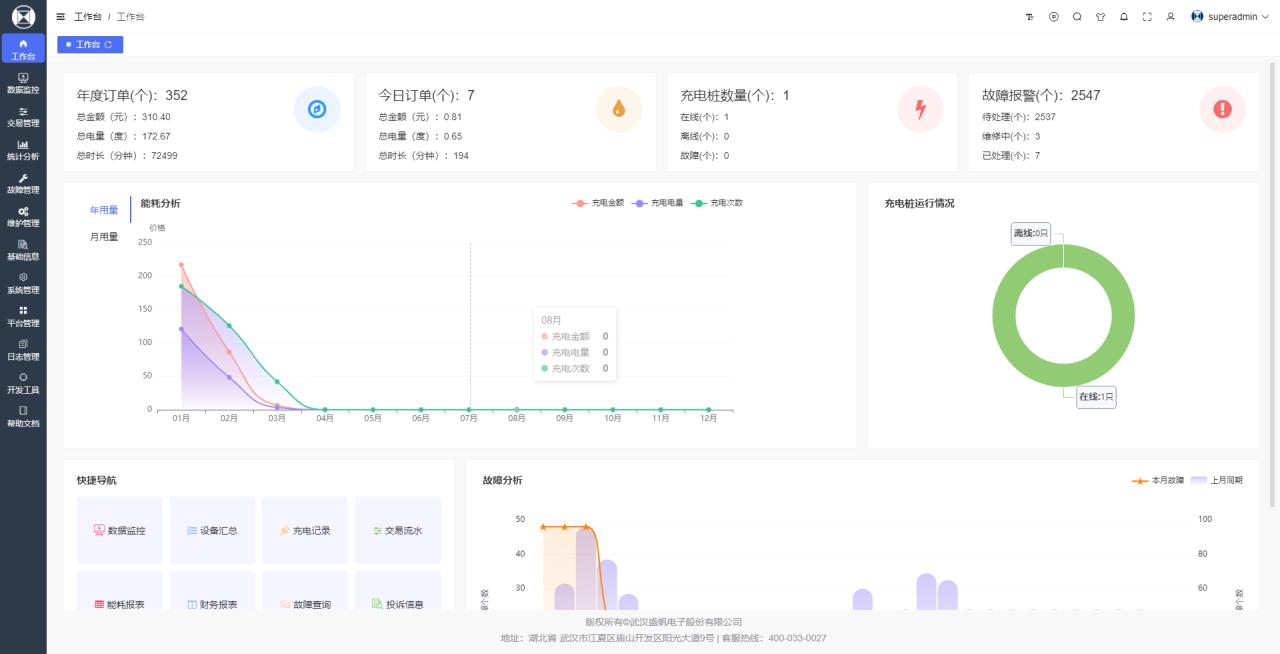Click the notification bell icon
The height and width of the screenshot is (654, 1280).
tap(1124, 17)
